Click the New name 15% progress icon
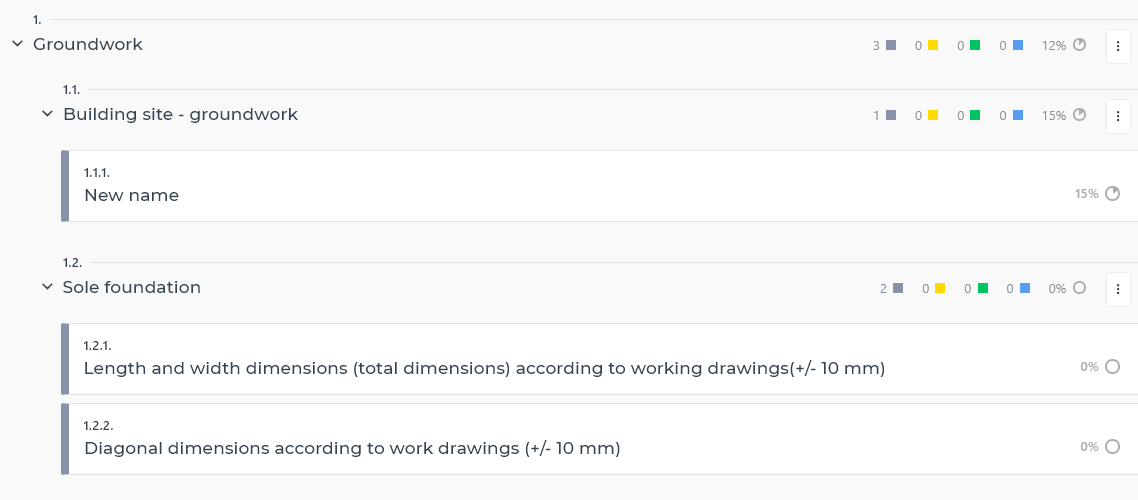1138x500 pixels. tap(1112, 194)
